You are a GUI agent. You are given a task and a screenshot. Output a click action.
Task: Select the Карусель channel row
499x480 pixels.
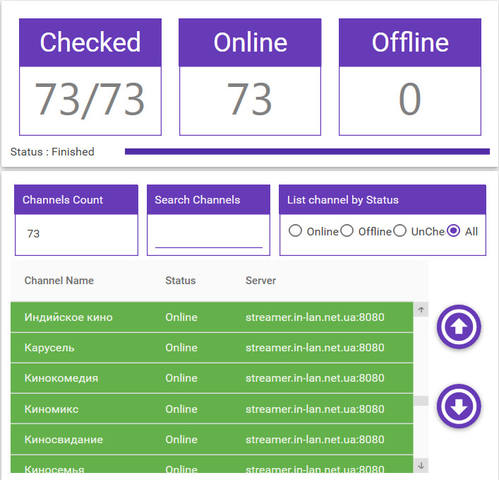point(212,348)
